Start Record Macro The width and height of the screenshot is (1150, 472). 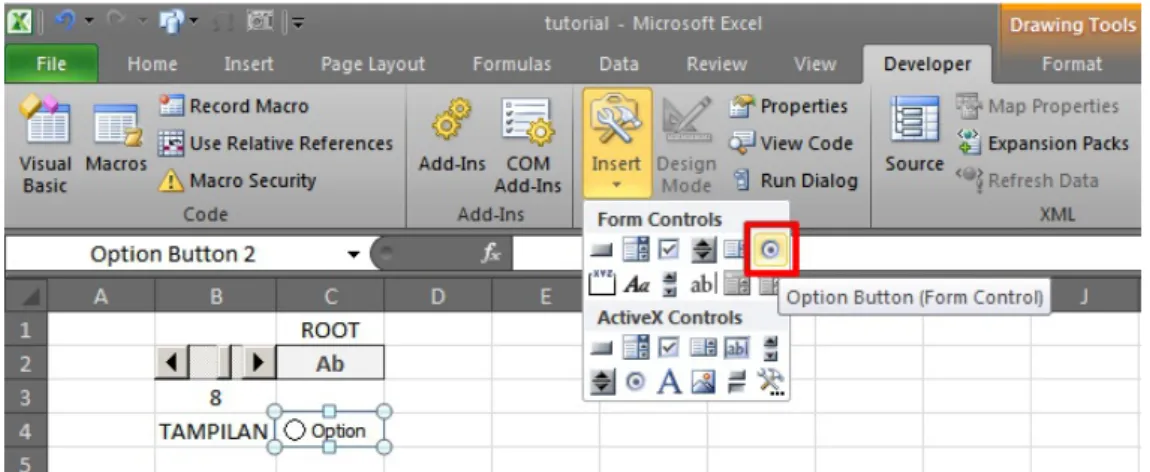(x=233, y=106)
